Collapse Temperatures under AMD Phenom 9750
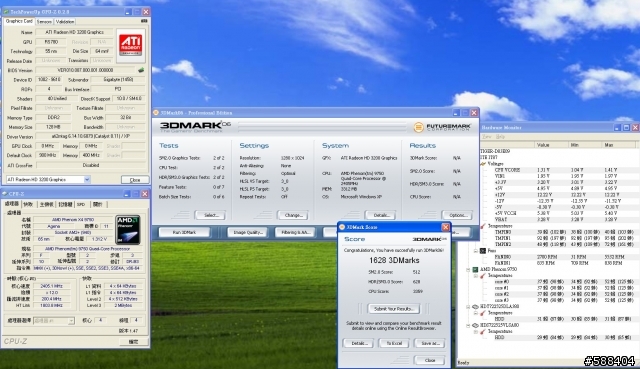Screen dimensions: 640x369 point(476,276)
